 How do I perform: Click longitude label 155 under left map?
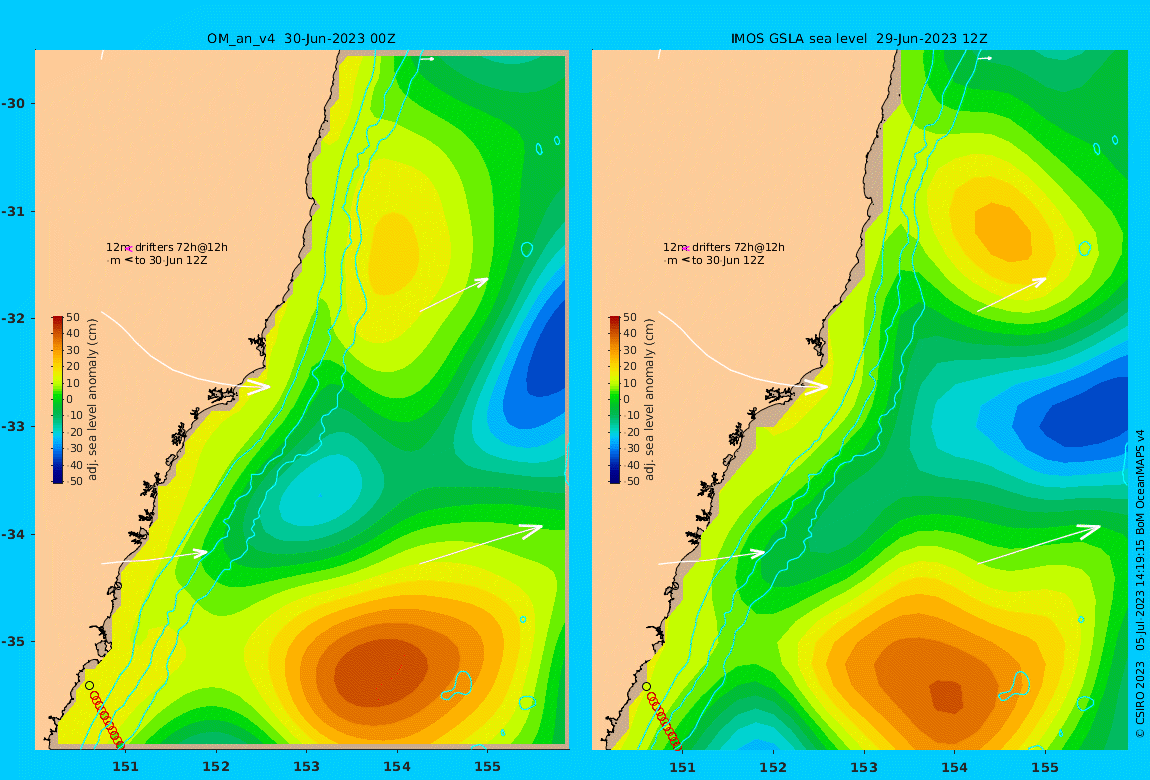coord(488,767)
